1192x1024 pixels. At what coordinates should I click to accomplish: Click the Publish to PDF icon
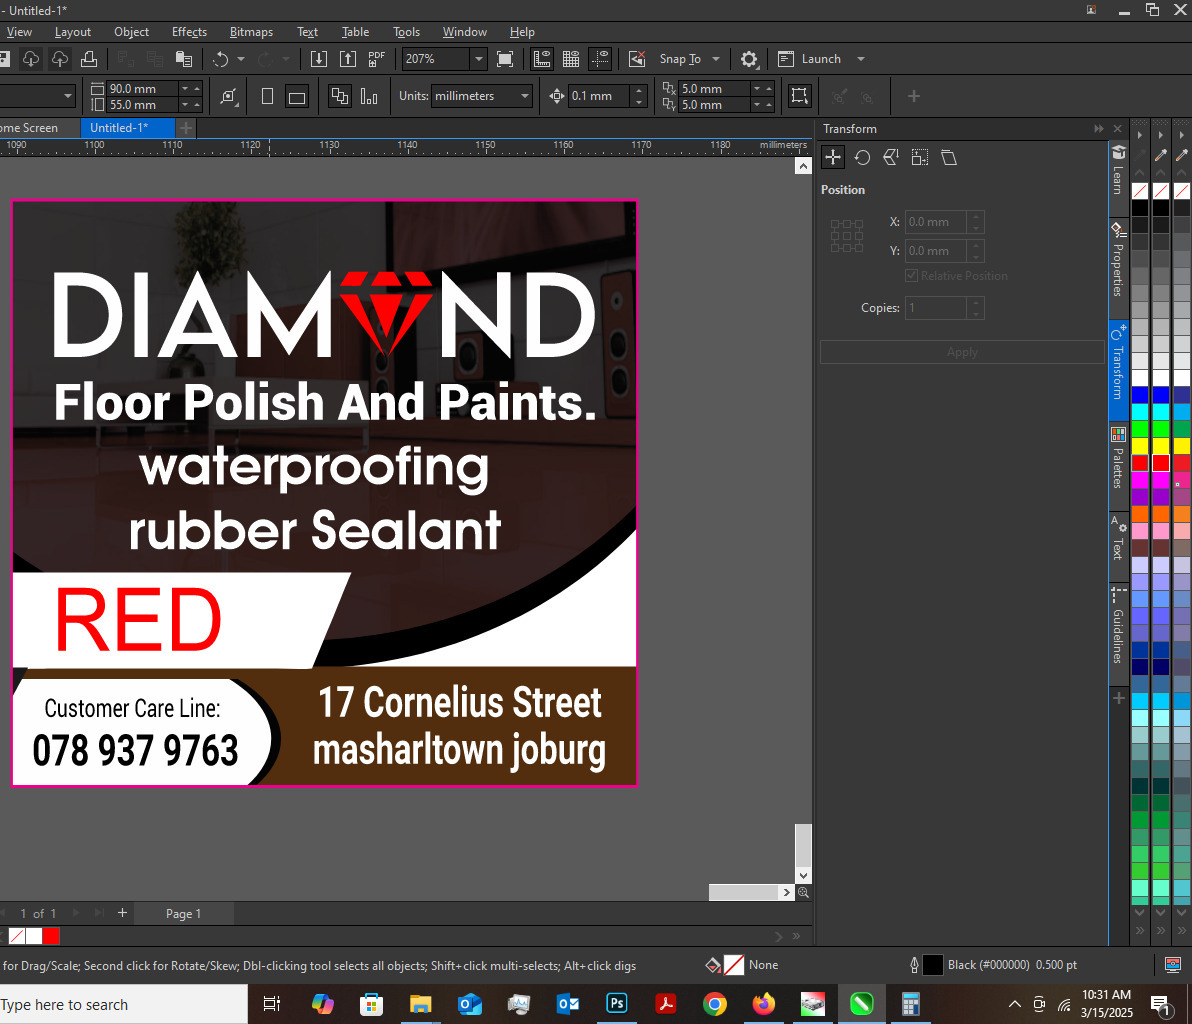click(376, 59)
